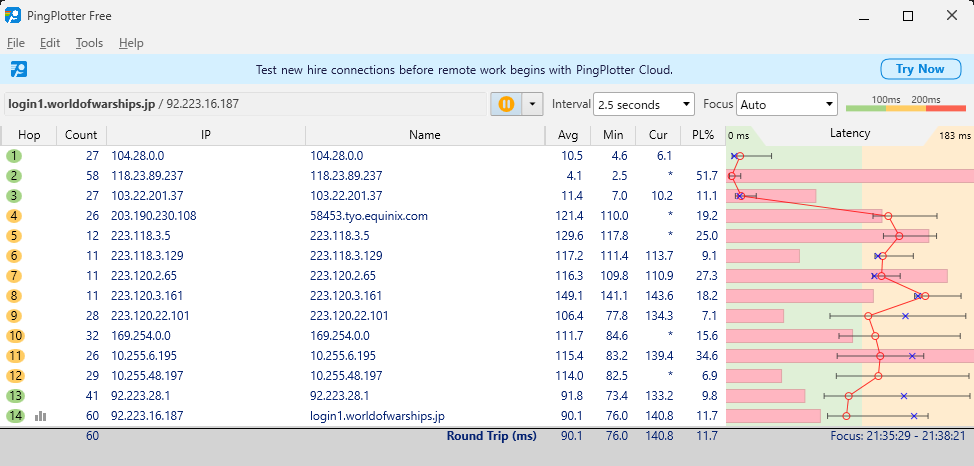Open the Help menu
This screenshot has width=974, height=466.
[x=131, y=43]
